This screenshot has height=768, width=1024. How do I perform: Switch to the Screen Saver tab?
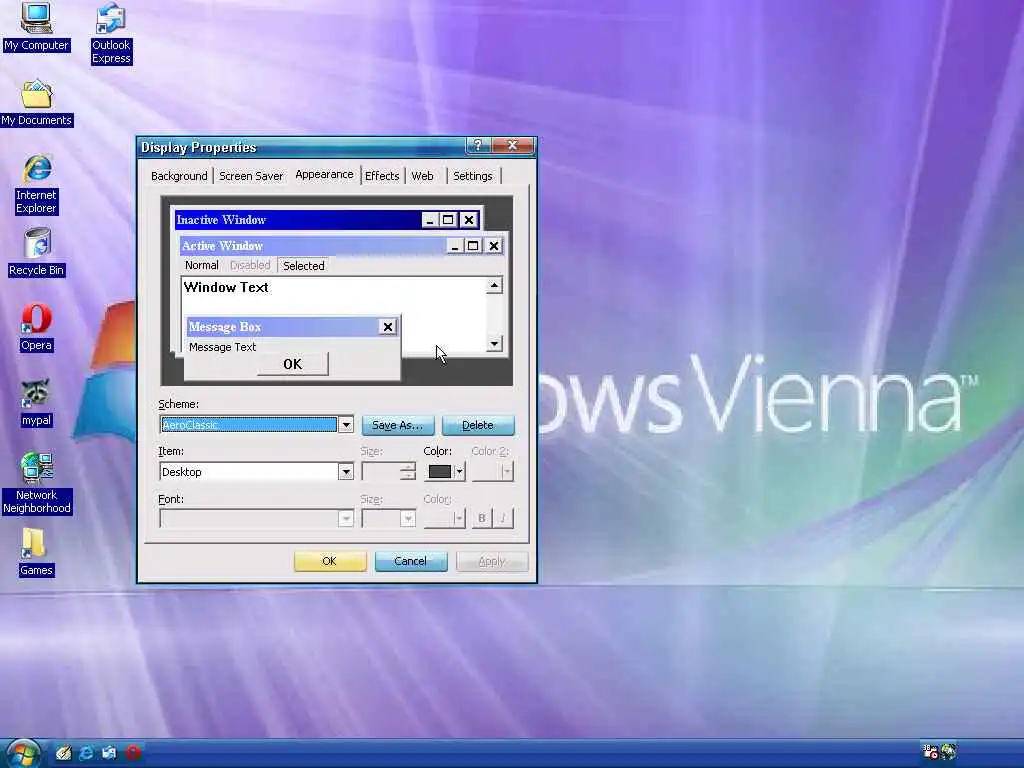[251, 176]
